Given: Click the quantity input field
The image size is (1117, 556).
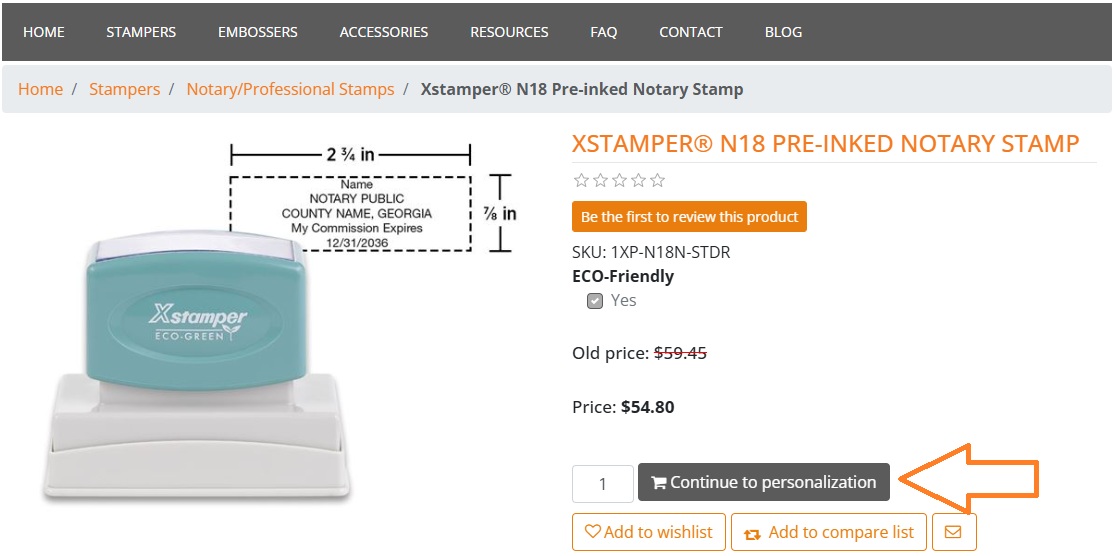Looking at the screenshot, I should [602, 484].
